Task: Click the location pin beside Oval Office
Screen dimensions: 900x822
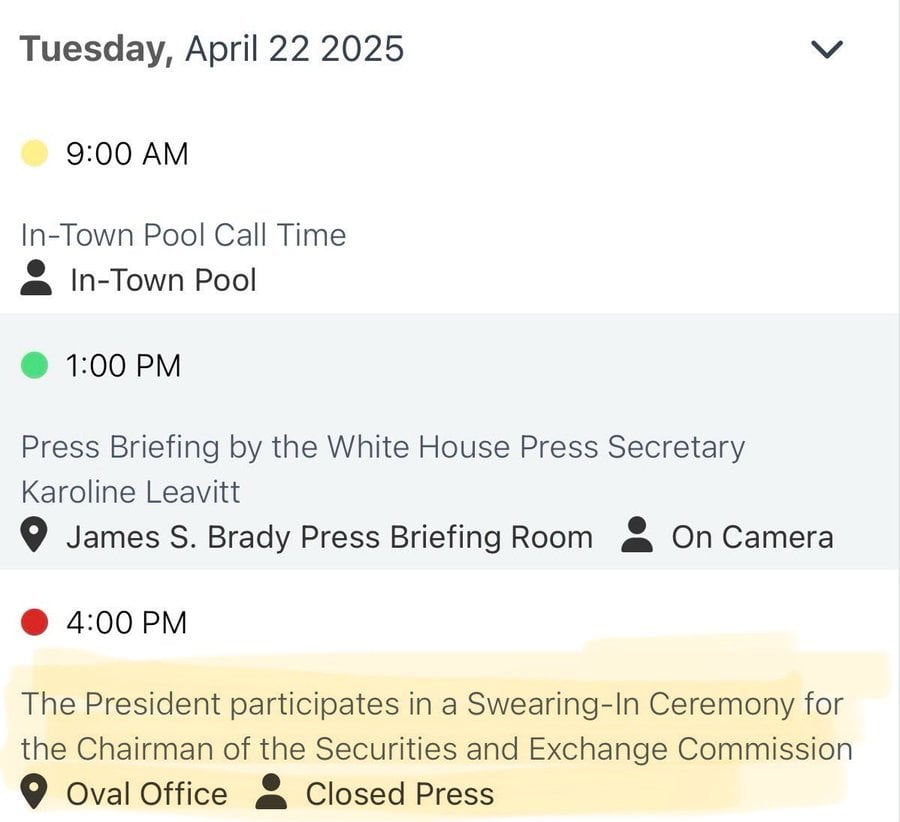Action: 36,794
